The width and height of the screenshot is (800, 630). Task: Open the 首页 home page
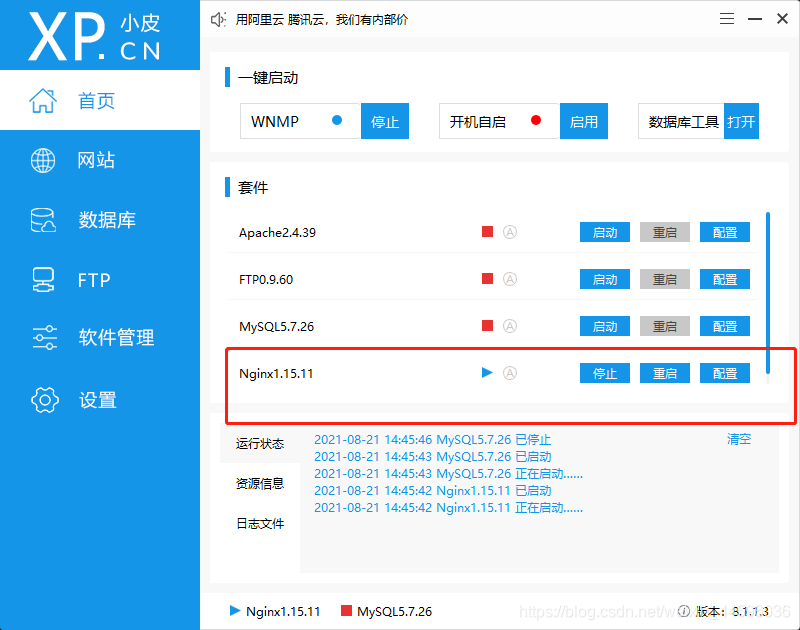pos(100,100)
